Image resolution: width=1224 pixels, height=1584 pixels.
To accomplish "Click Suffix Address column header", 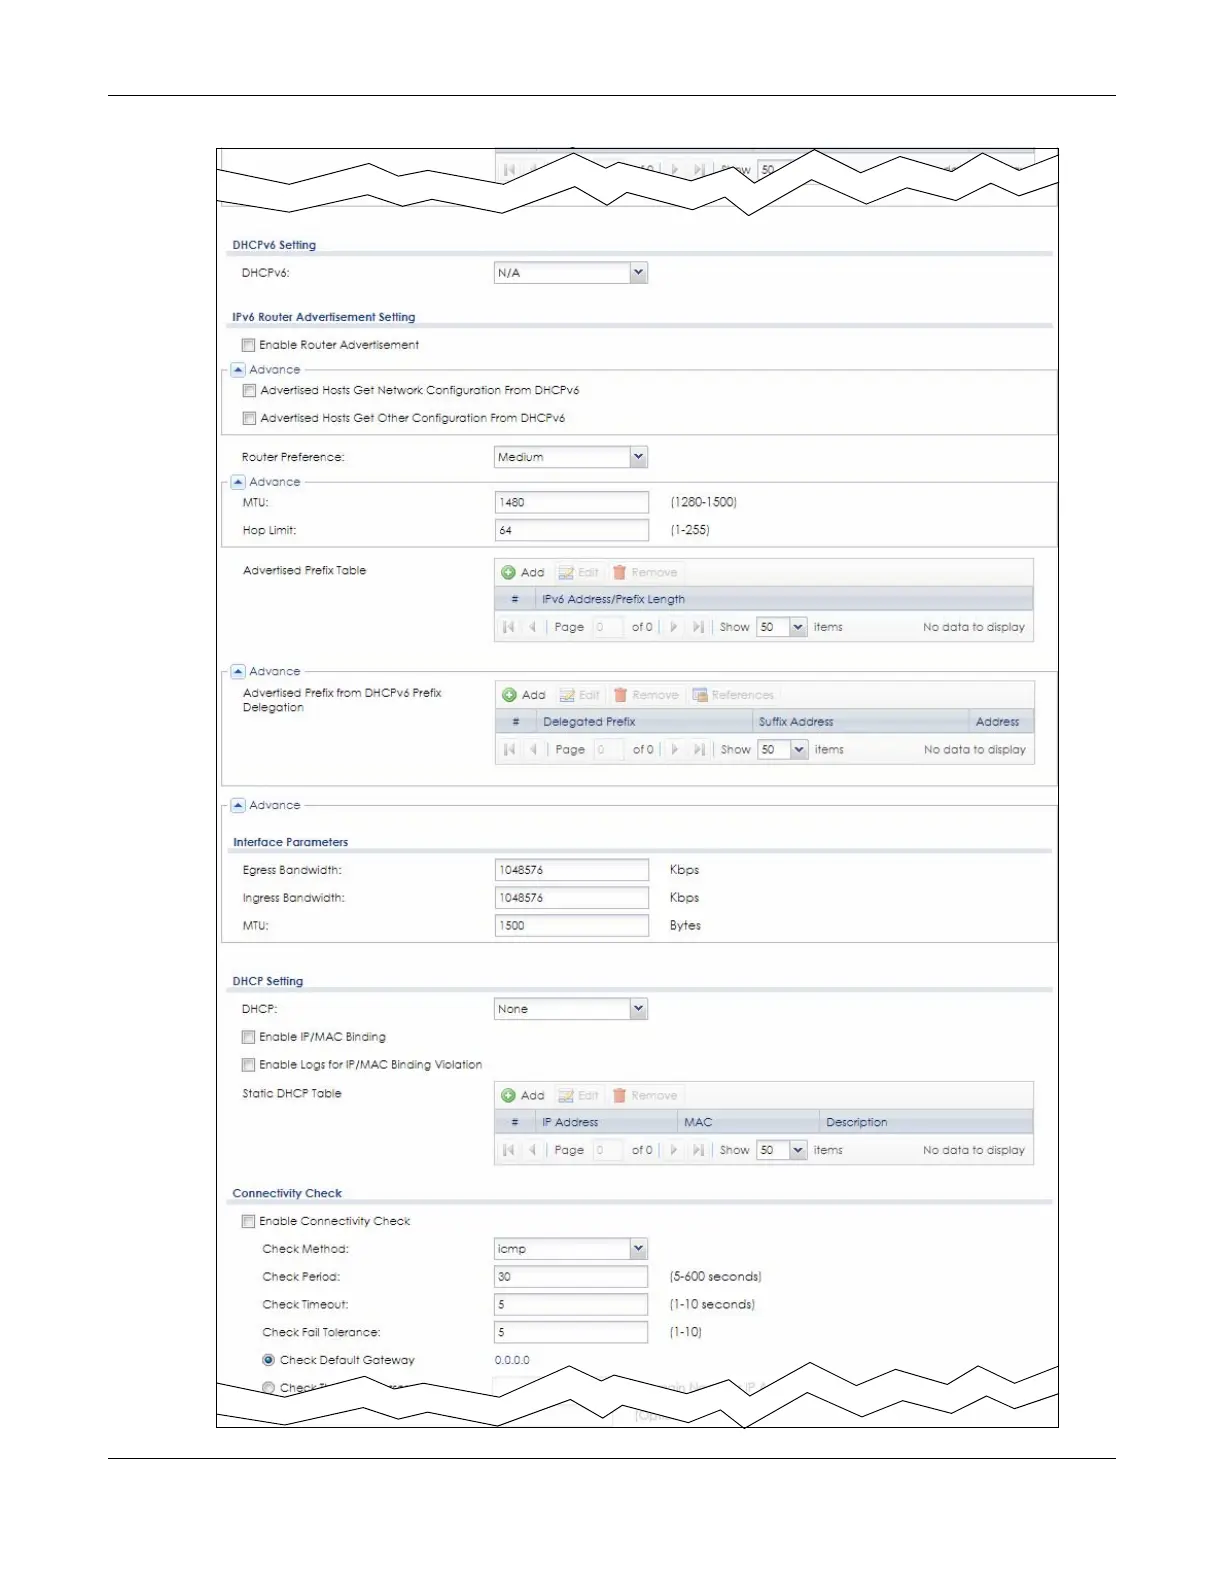I will pyautogui.click(x=860, y=721).
